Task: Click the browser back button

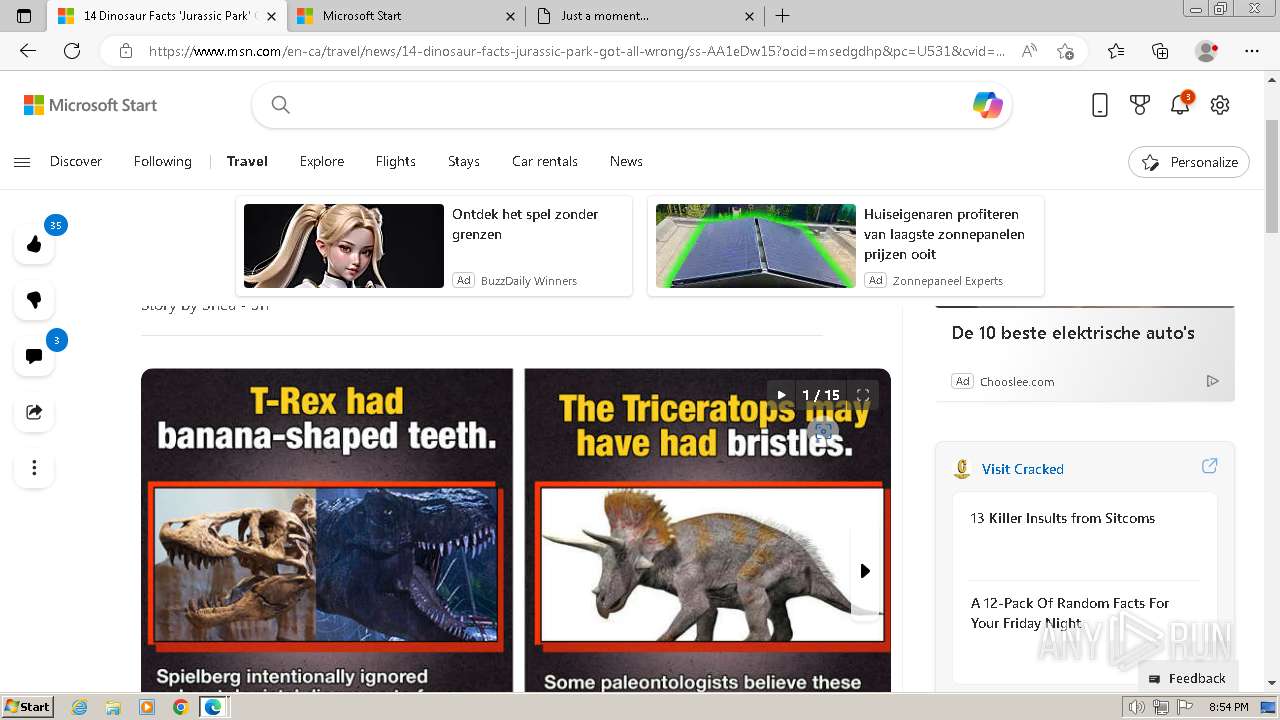Action: [x=28, y=51]
